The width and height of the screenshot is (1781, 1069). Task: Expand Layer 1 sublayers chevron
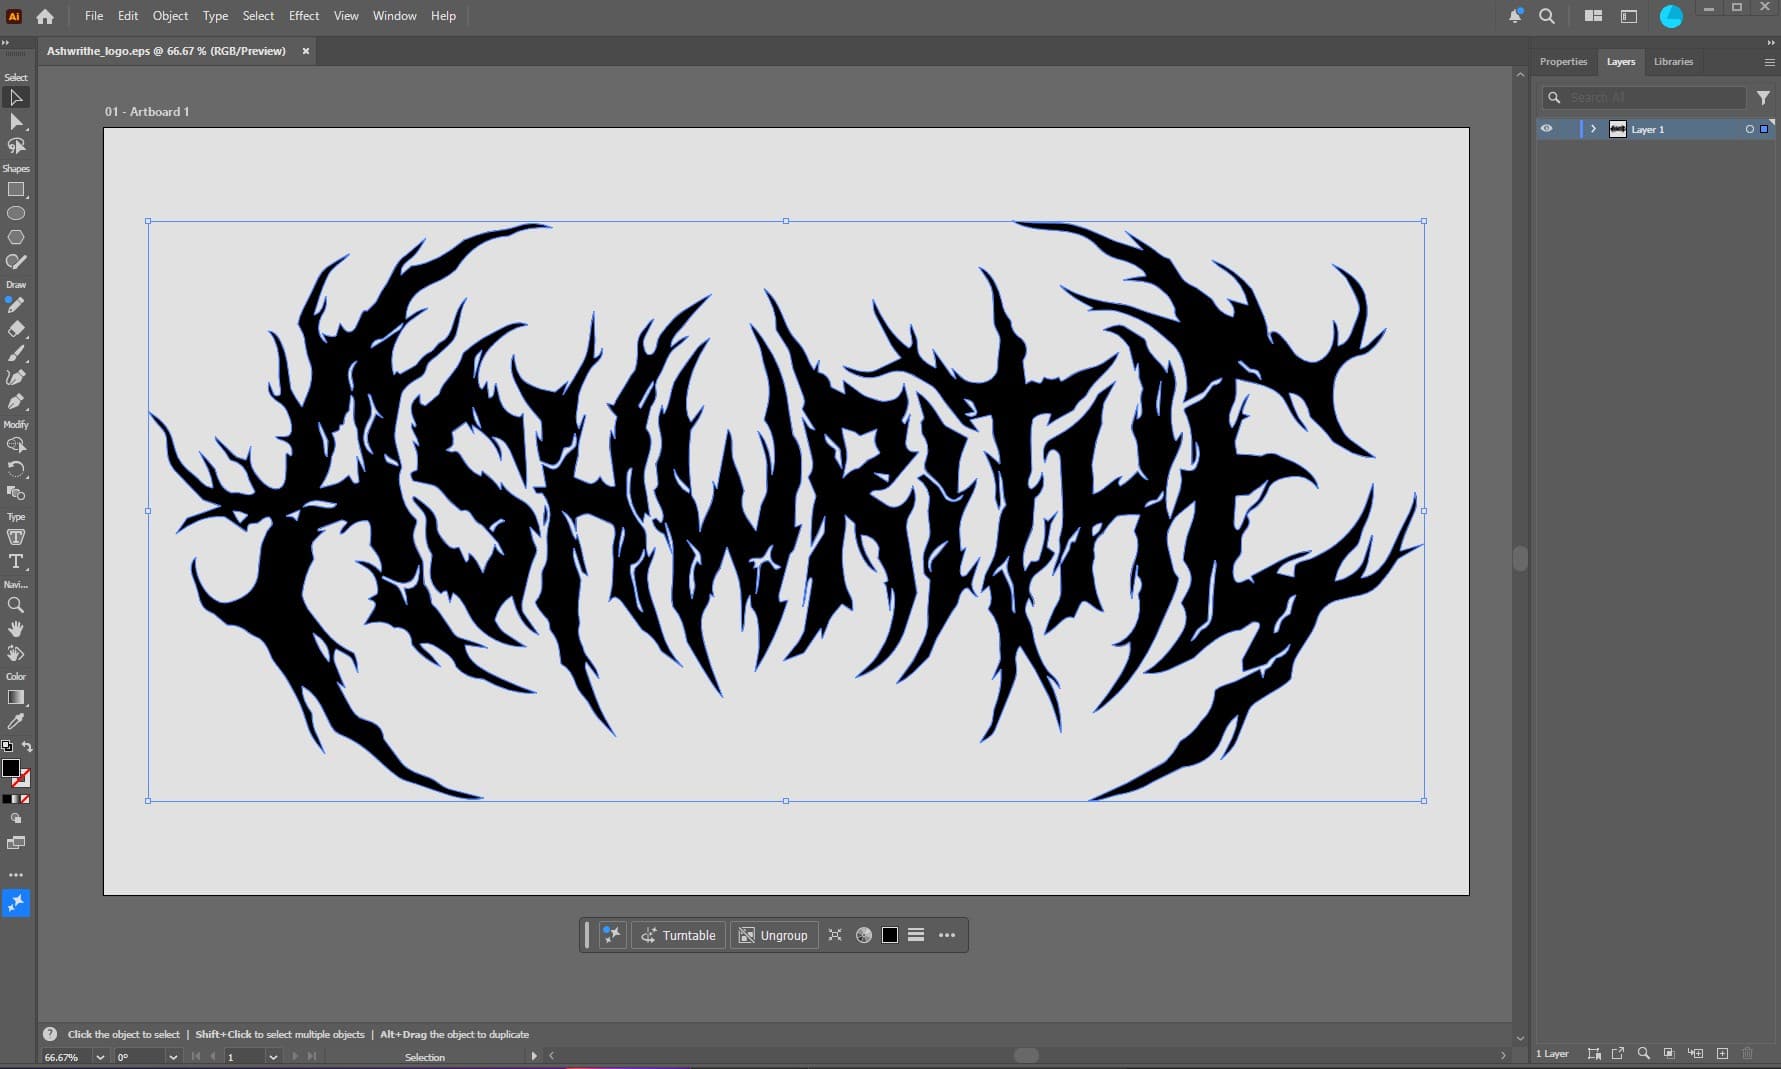click(x=1593, y=129)
